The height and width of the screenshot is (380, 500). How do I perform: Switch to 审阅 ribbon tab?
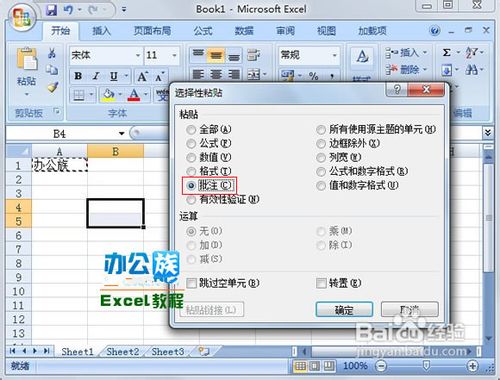coord(285,31)
